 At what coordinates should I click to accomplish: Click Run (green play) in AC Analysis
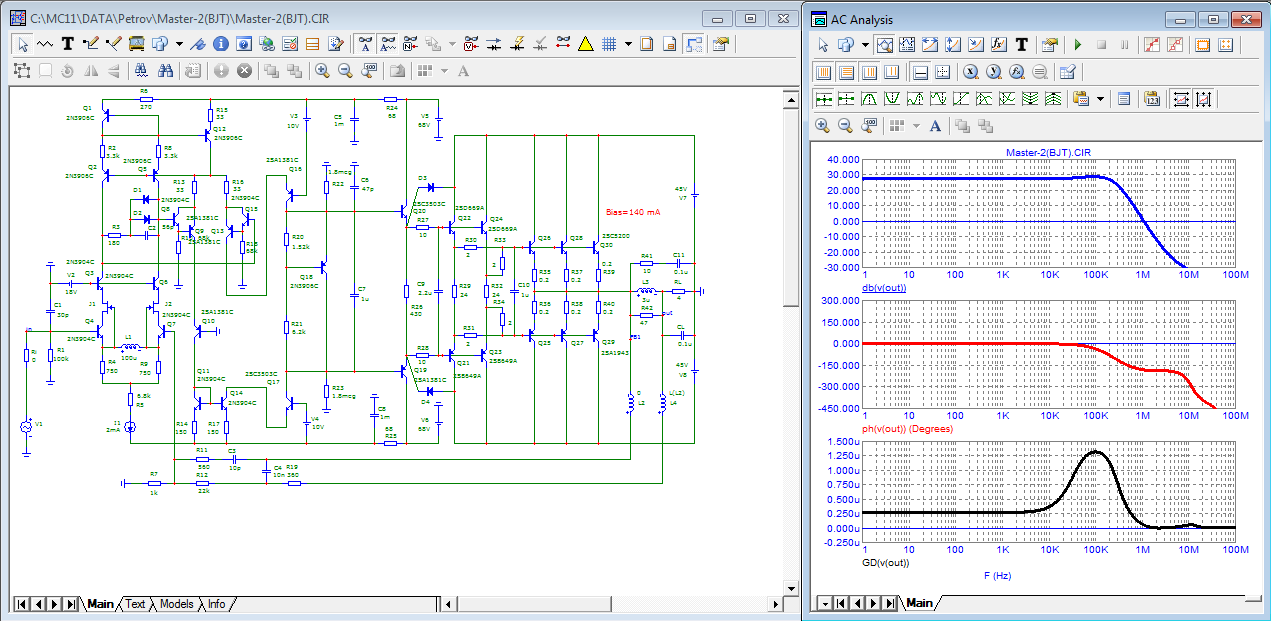pyautogui.click(x=1077, y=45)
